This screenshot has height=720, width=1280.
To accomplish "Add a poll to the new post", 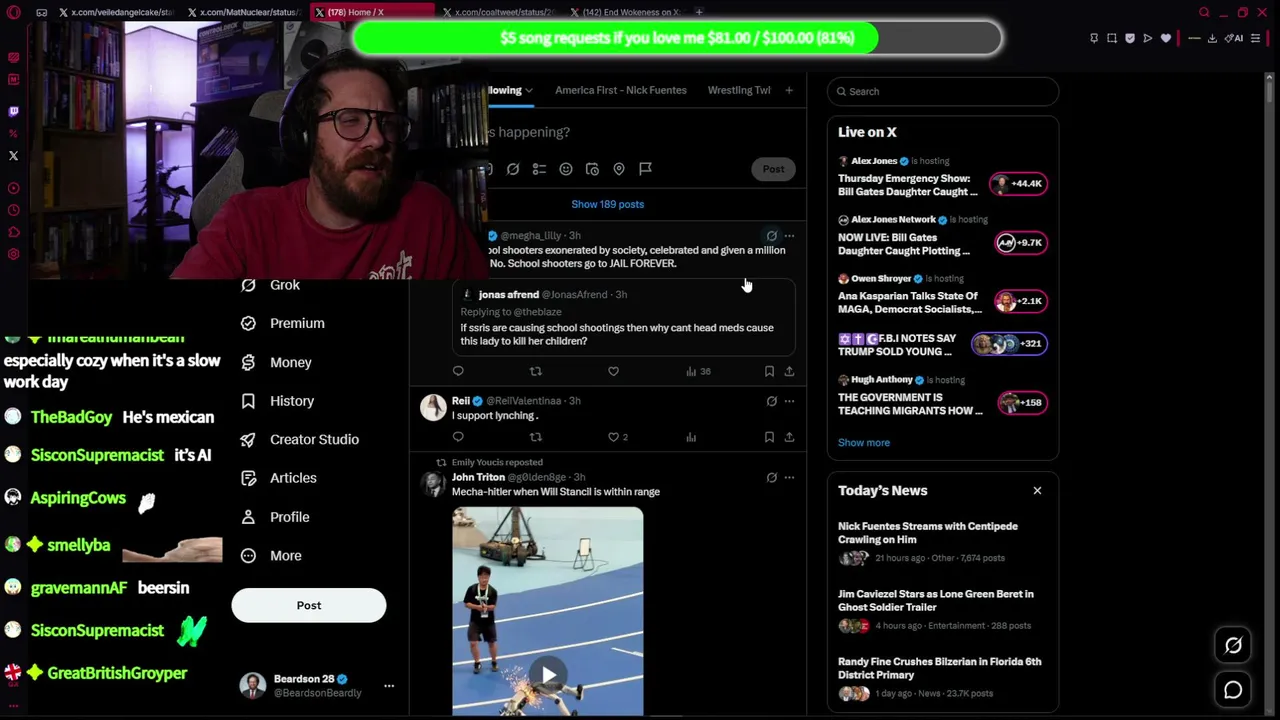I will (539, 169).
